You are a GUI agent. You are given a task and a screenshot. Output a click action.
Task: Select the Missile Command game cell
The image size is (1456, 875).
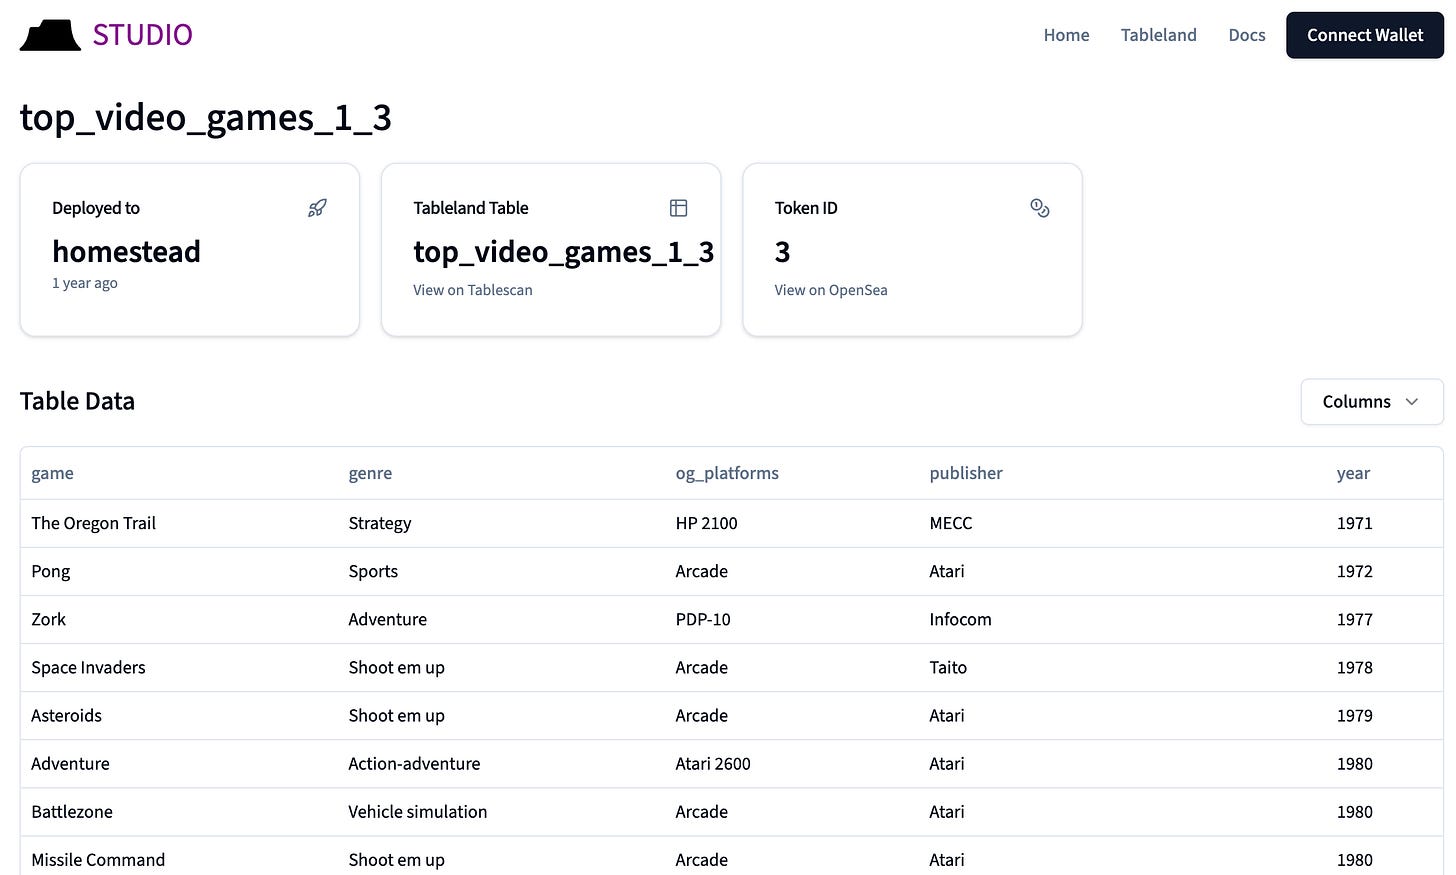tap(98, 859)
